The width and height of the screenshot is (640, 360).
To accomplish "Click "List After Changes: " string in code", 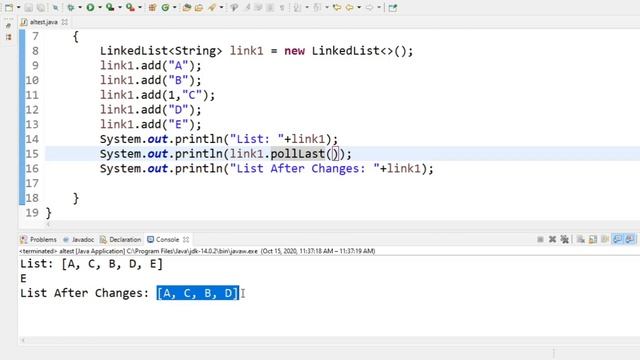I will tap(304, 169).
